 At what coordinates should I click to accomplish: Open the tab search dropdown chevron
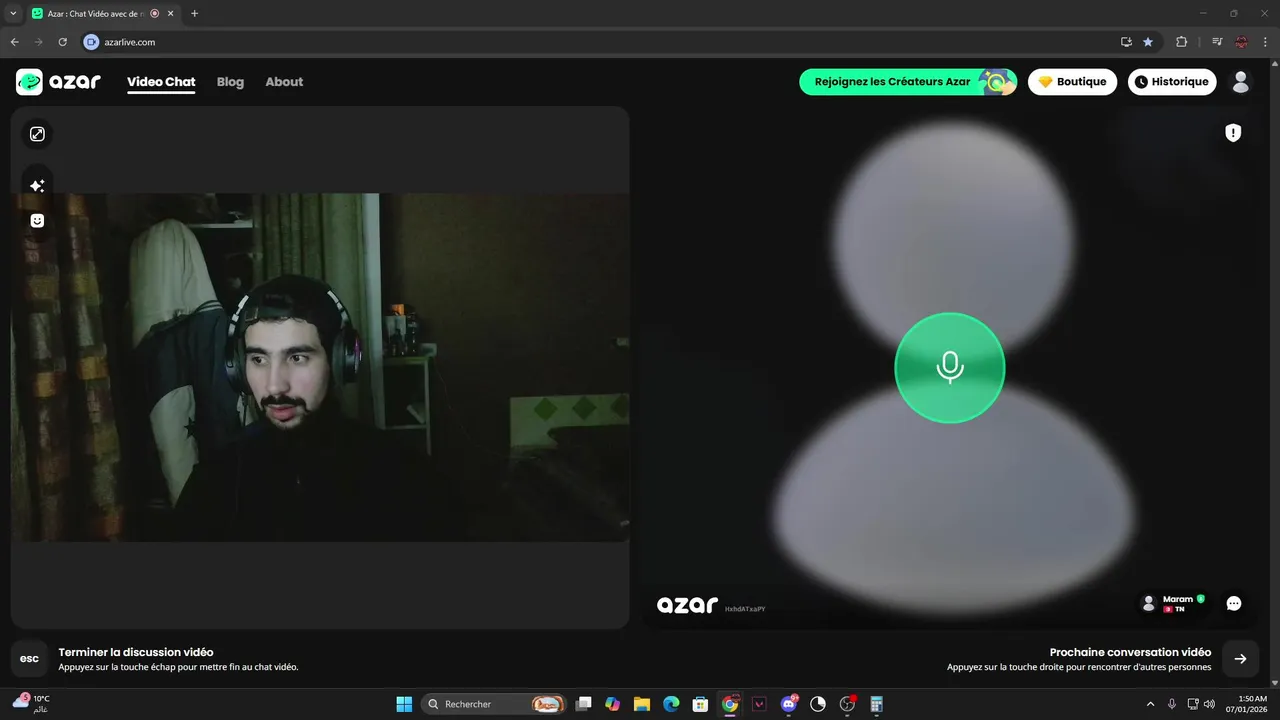pos(14,14)
